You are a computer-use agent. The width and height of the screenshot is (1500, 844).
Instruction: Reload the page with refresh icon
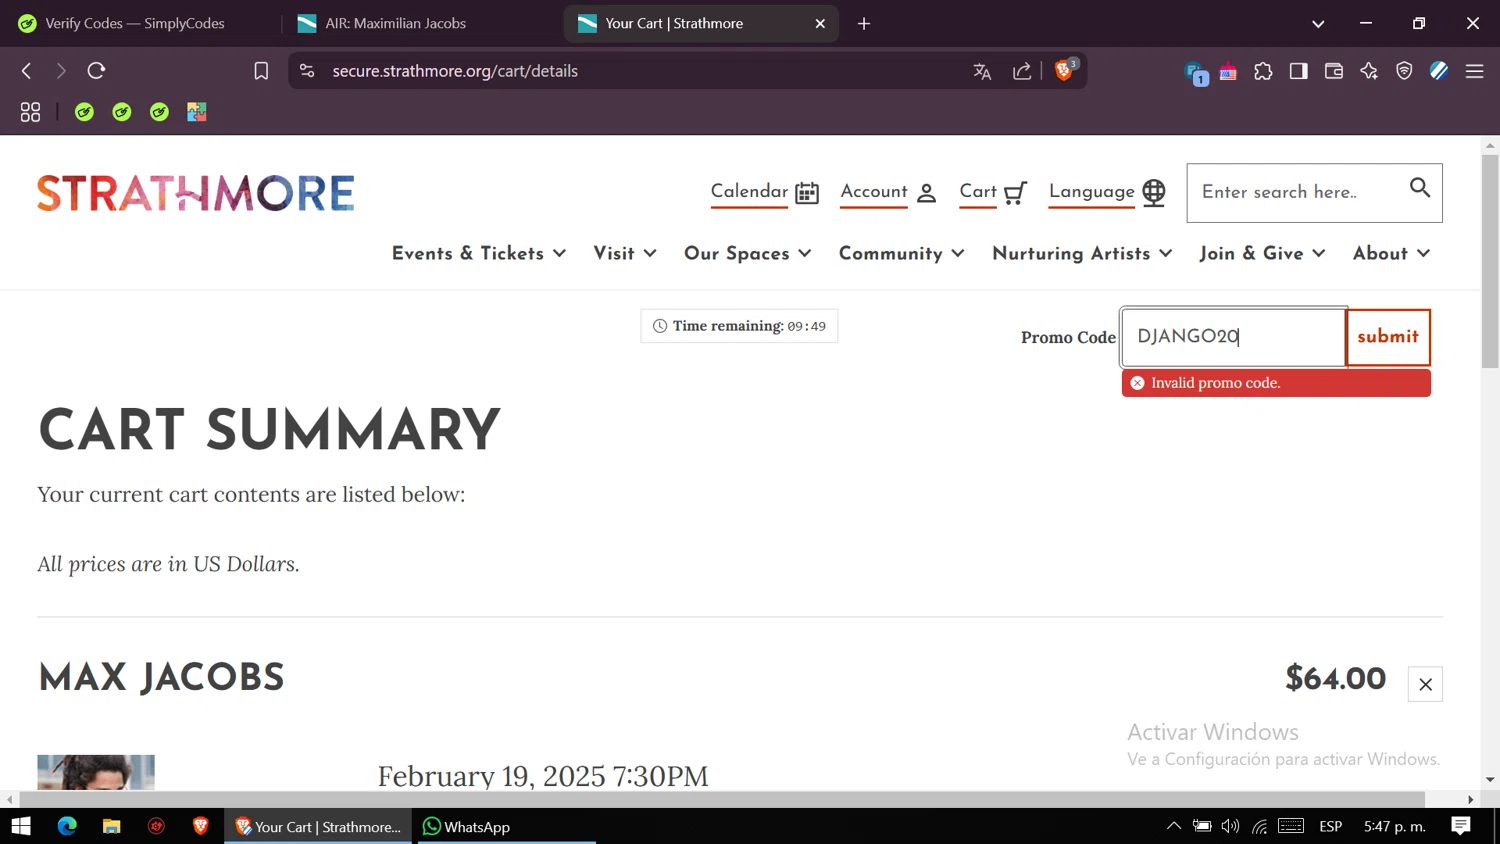coord(96,71)
